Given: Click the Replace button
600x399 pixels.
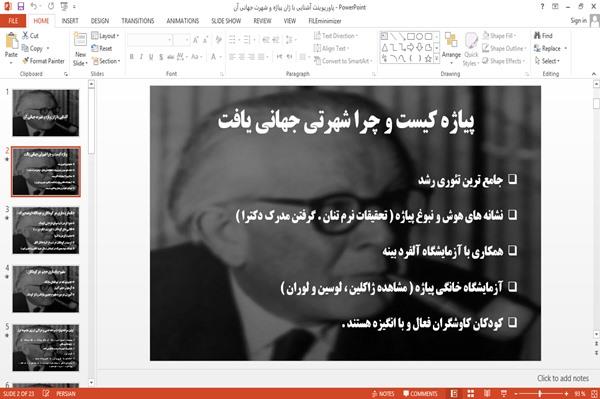Looking at the screenshot, I should coord(551,48).
